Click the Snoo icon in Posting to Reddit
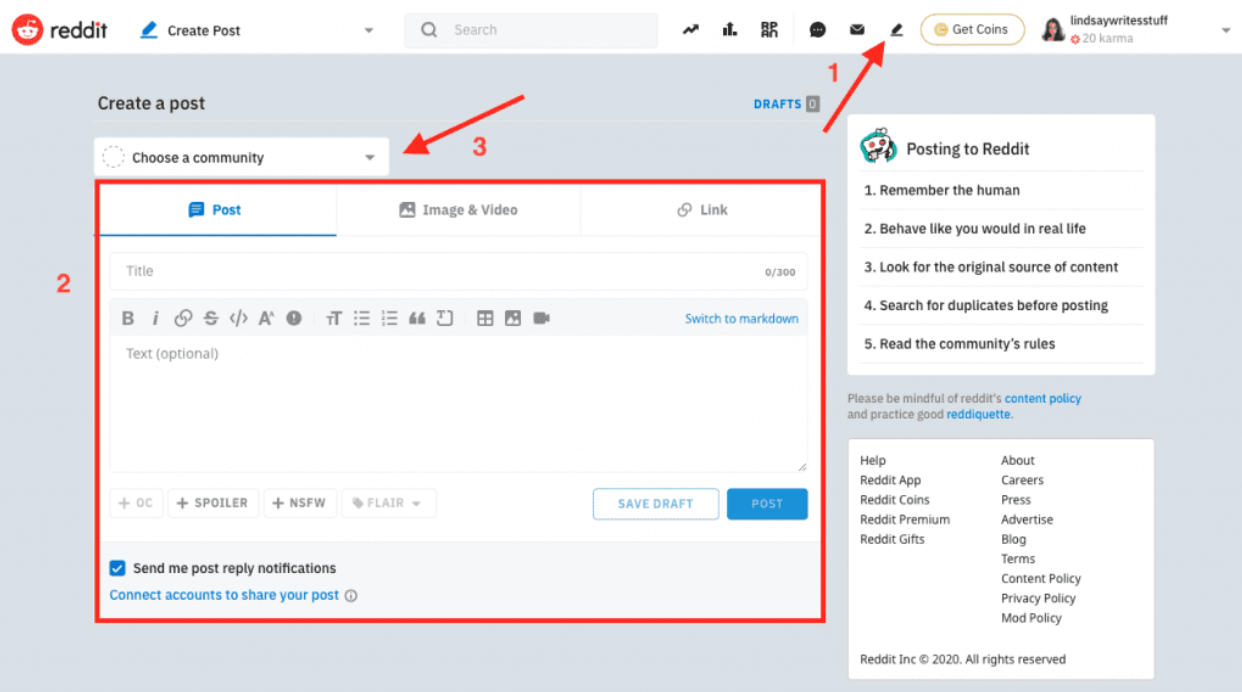1242x692 pixels. [x=879, y=147]
